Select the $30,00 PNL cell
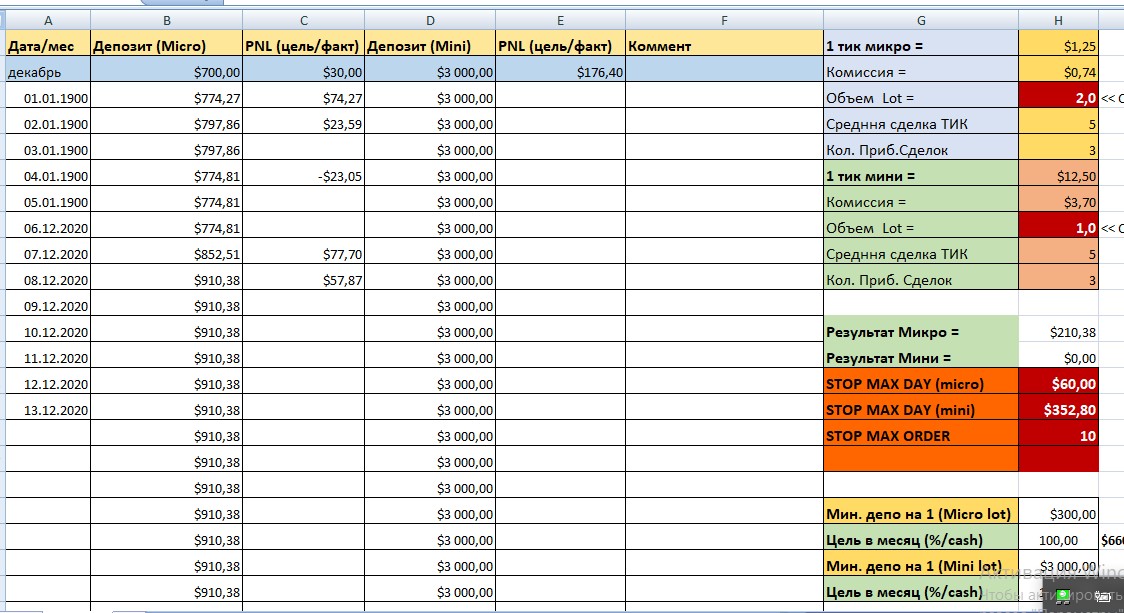Image resolution: width=1124 pixels, height=613 pixels. click(x=303, y=70)
